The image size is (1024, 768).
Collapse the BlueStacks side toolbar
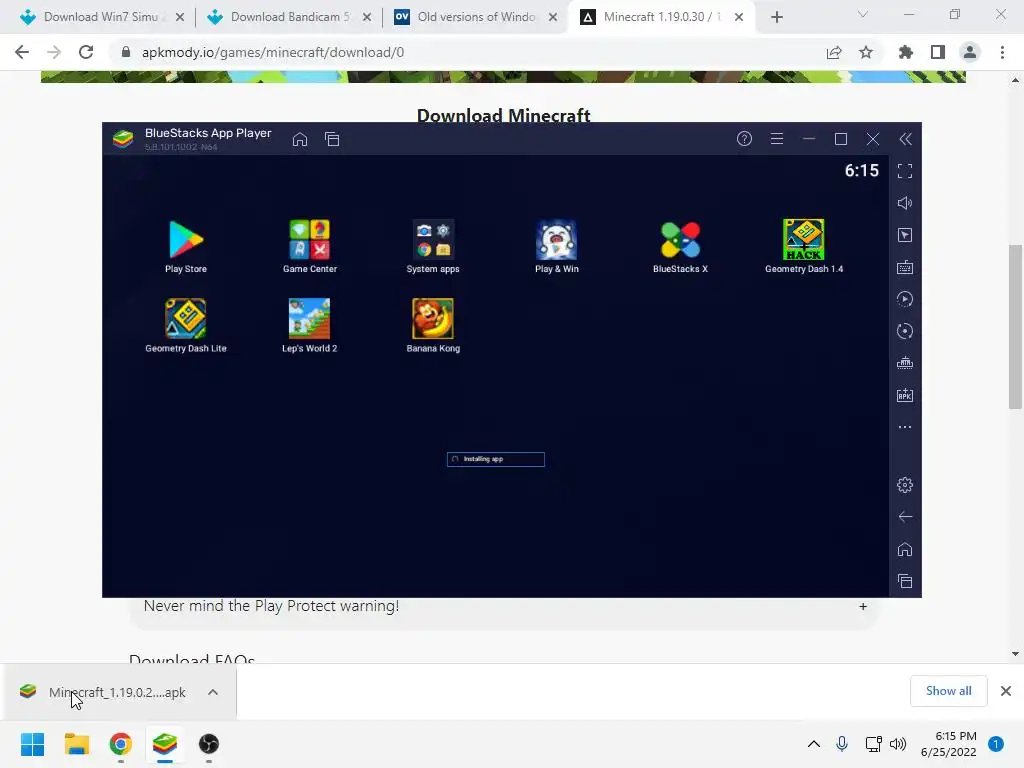(x=905, y=138)
